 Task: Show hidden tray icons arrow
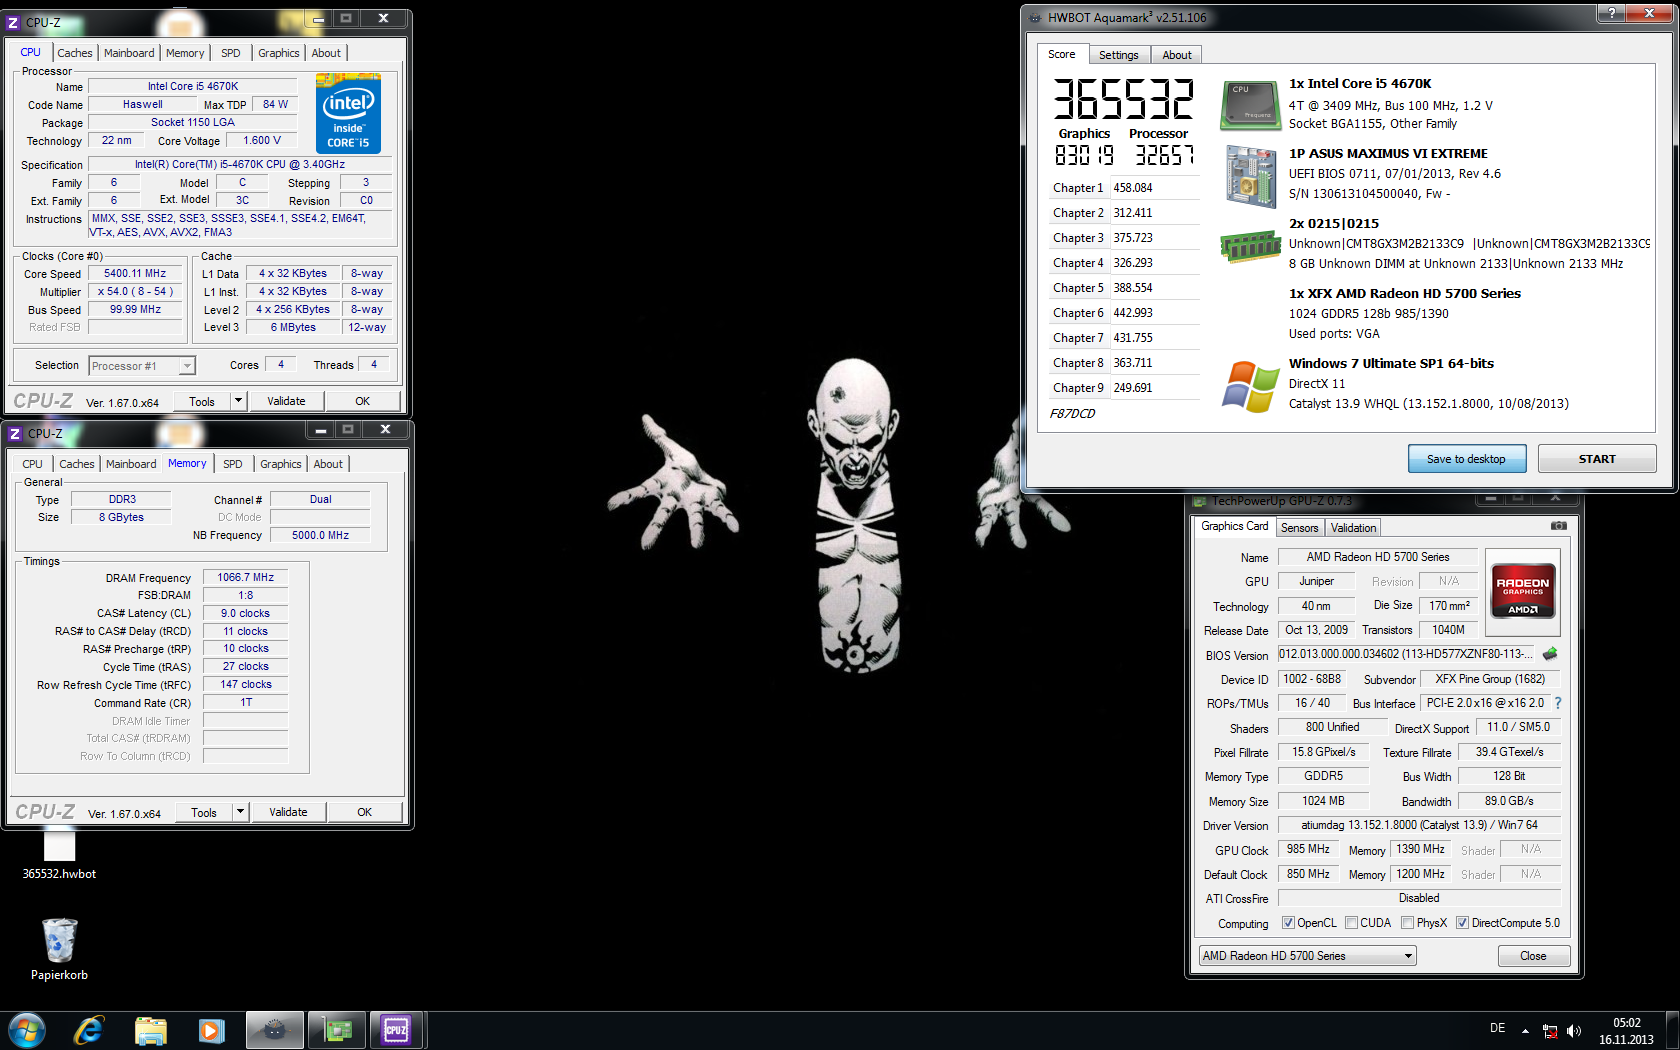point(1525,1030)
